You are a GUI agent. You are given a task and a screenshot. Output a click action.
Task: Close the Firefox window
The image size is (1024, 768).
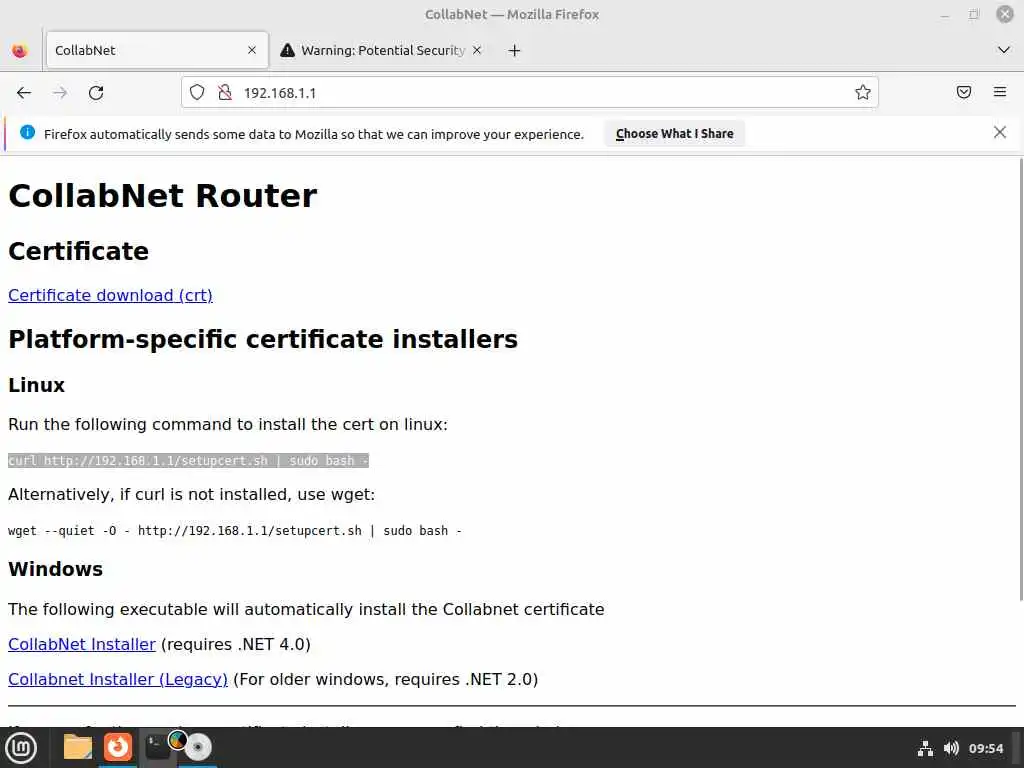1004,14
